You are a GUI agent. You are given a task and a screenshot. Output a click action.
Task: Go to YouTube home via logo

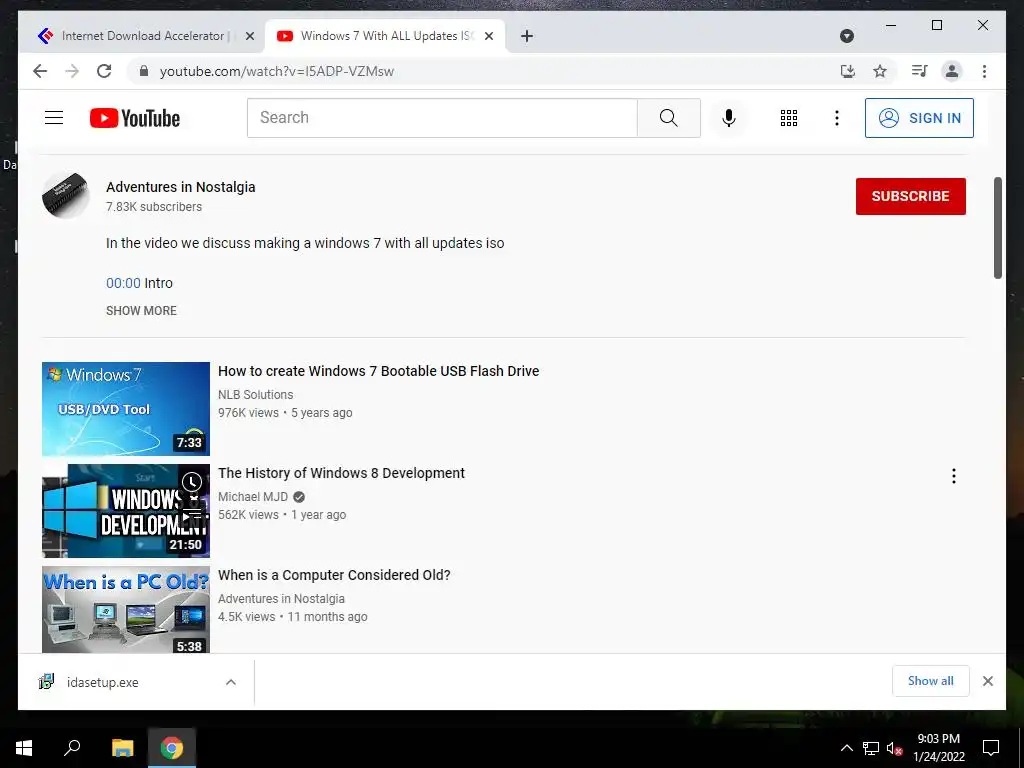click(135, 118)
